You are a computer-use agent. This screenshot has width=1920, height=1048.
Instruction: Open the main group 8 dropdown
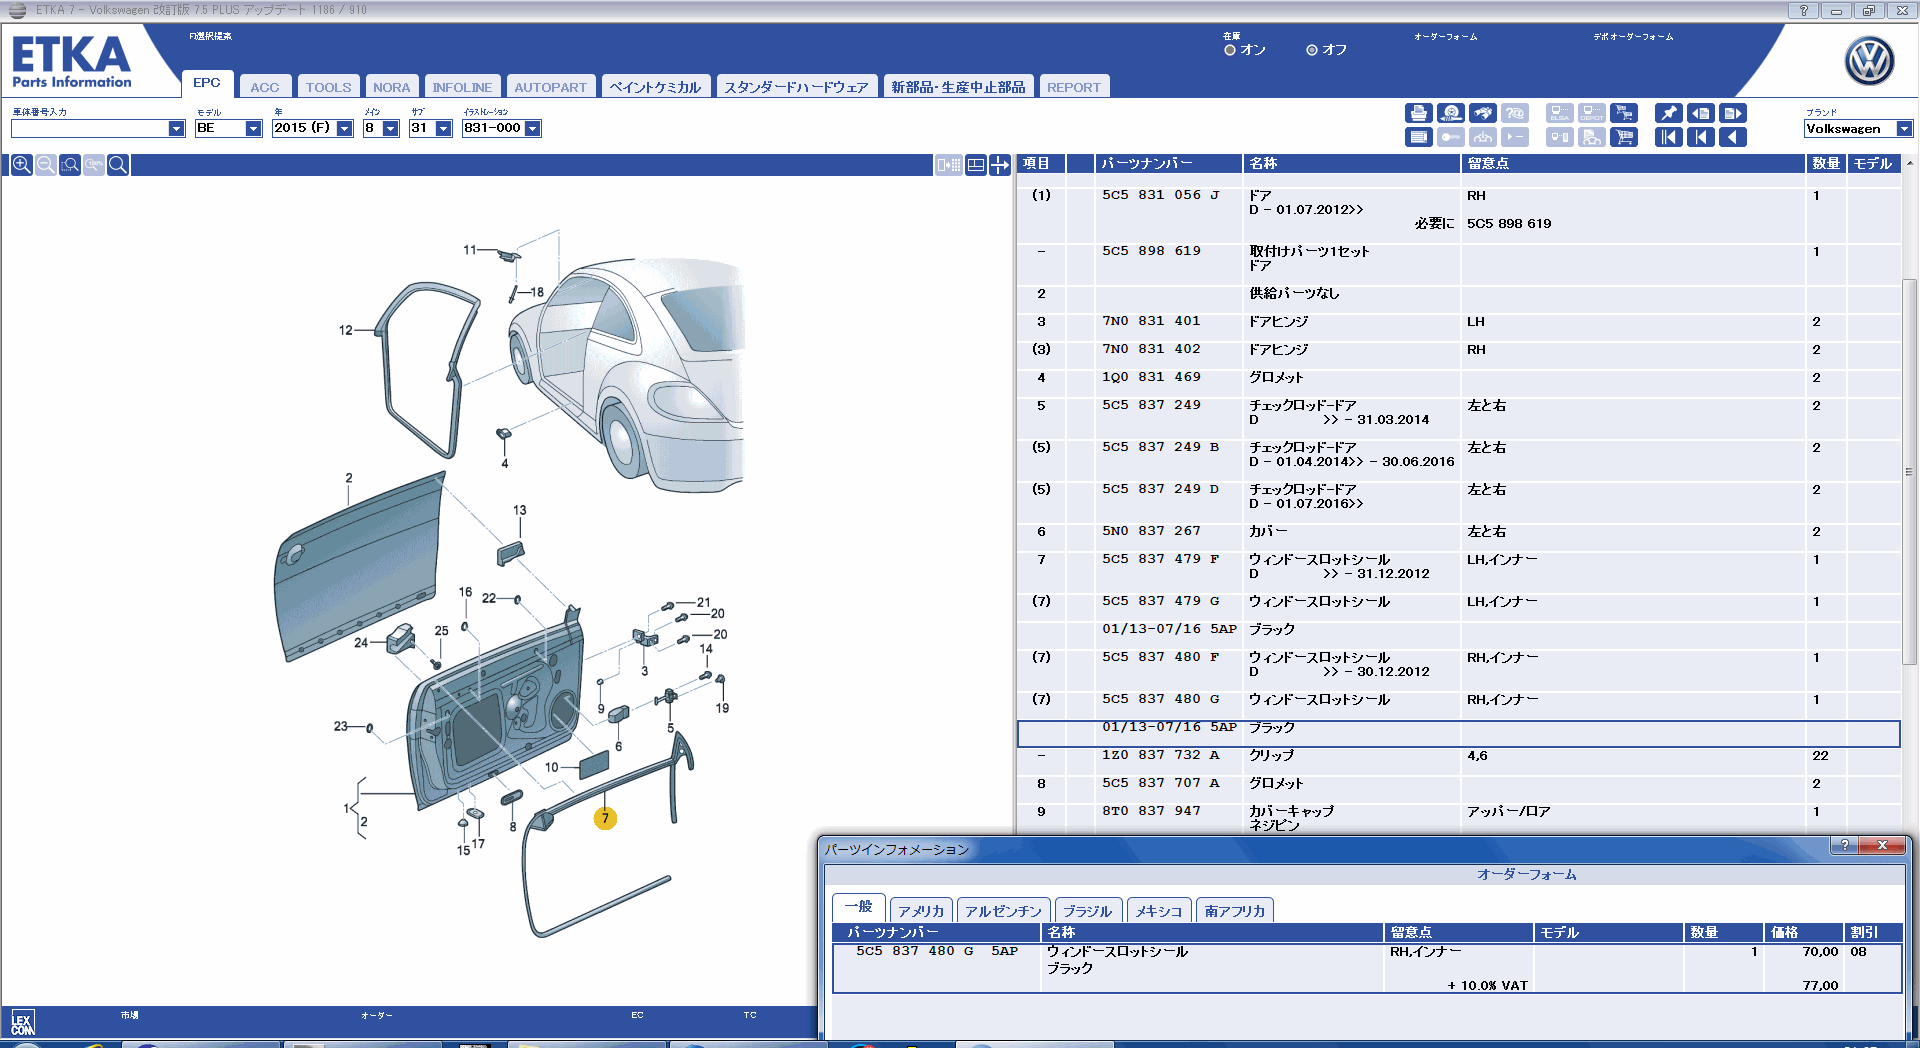[390, 129]
